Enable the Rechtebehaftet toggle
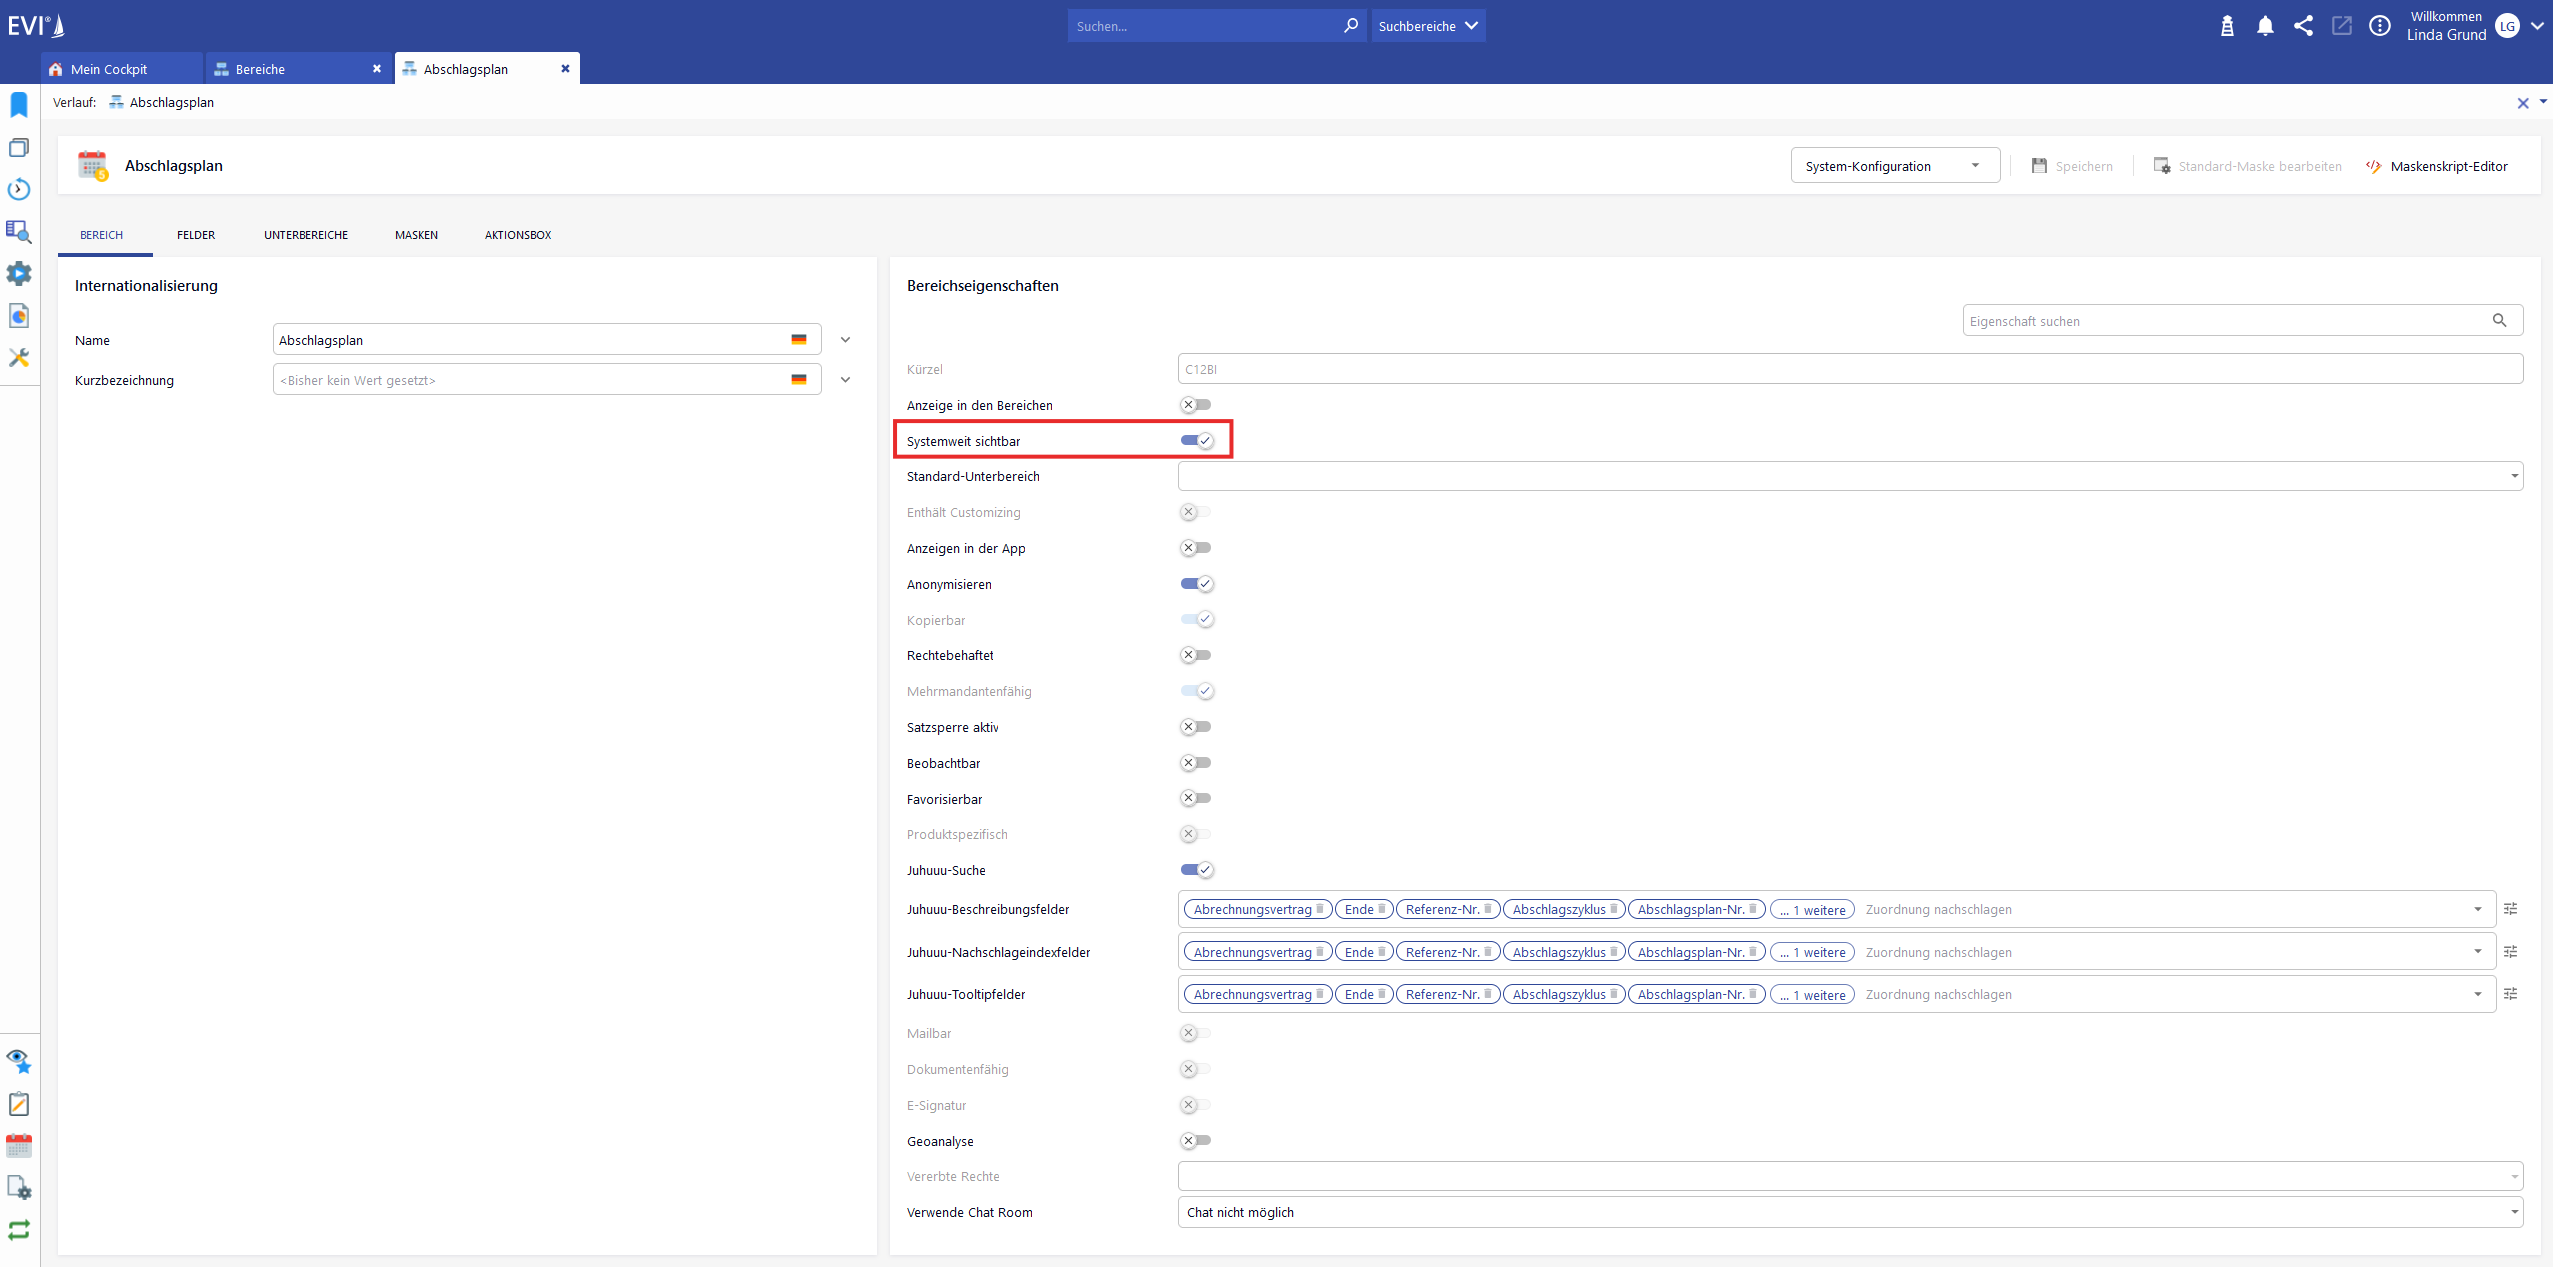The width and height of the screenshot is (2553, 1267). pyautogui.click(x=1196, y=655)
